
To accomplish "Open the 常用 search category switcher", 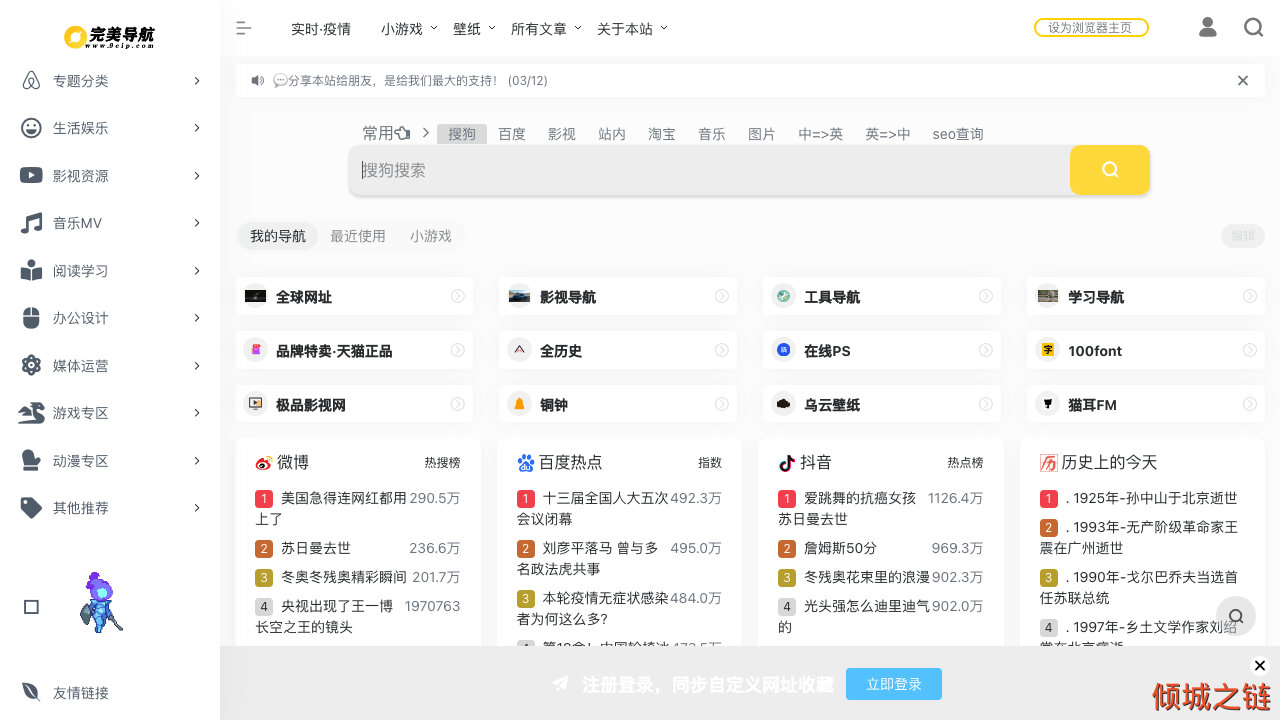I will [x=387, y=133].
